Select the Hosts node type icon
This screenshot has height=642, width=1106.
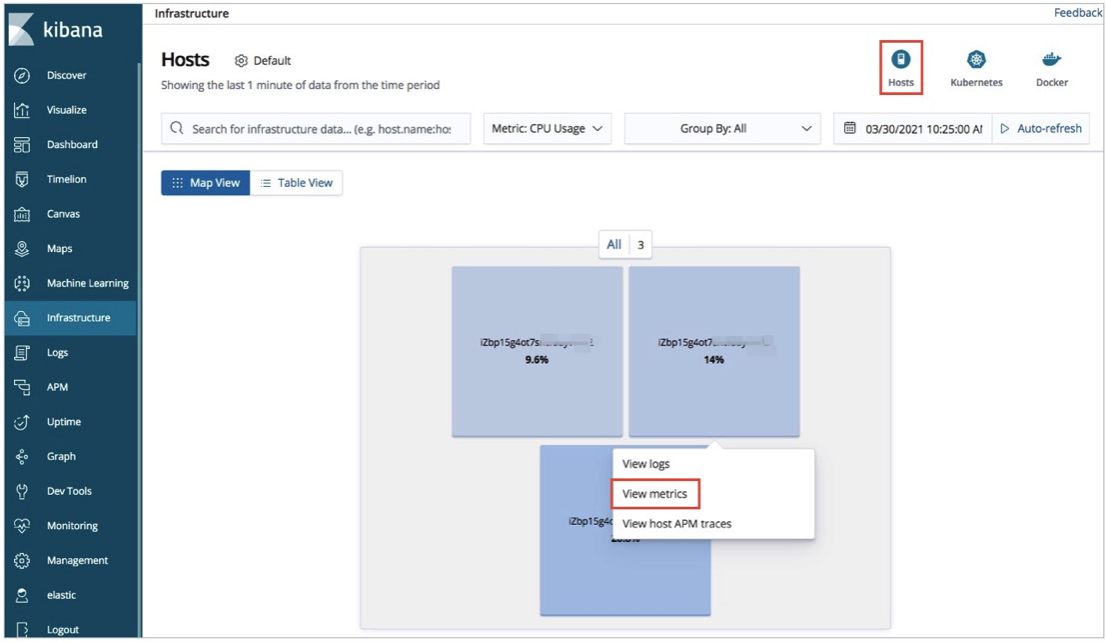901,59
